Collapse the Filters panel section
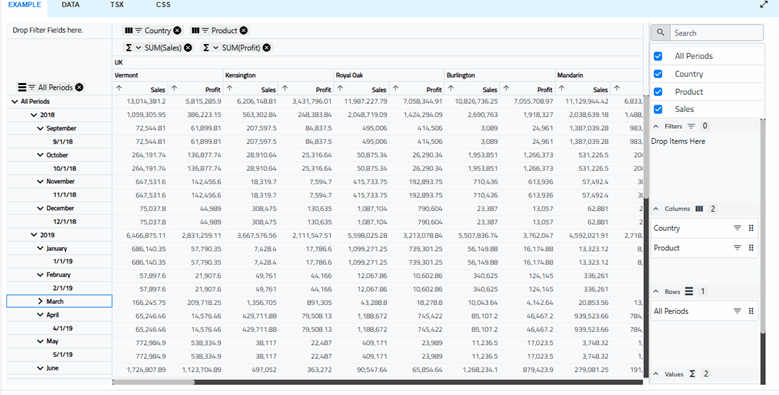 point(656,126)
